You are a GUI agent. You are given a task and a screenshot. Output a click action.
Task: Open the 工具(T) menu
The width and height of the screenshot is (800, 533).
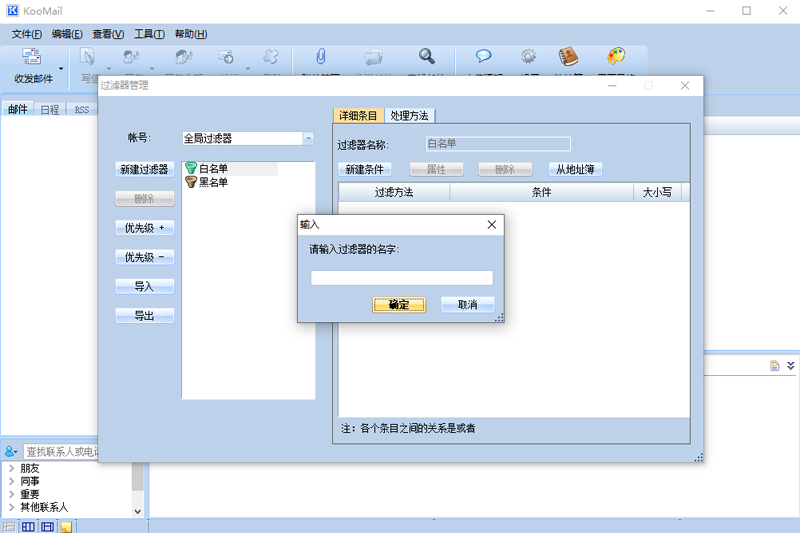point(149,34)
